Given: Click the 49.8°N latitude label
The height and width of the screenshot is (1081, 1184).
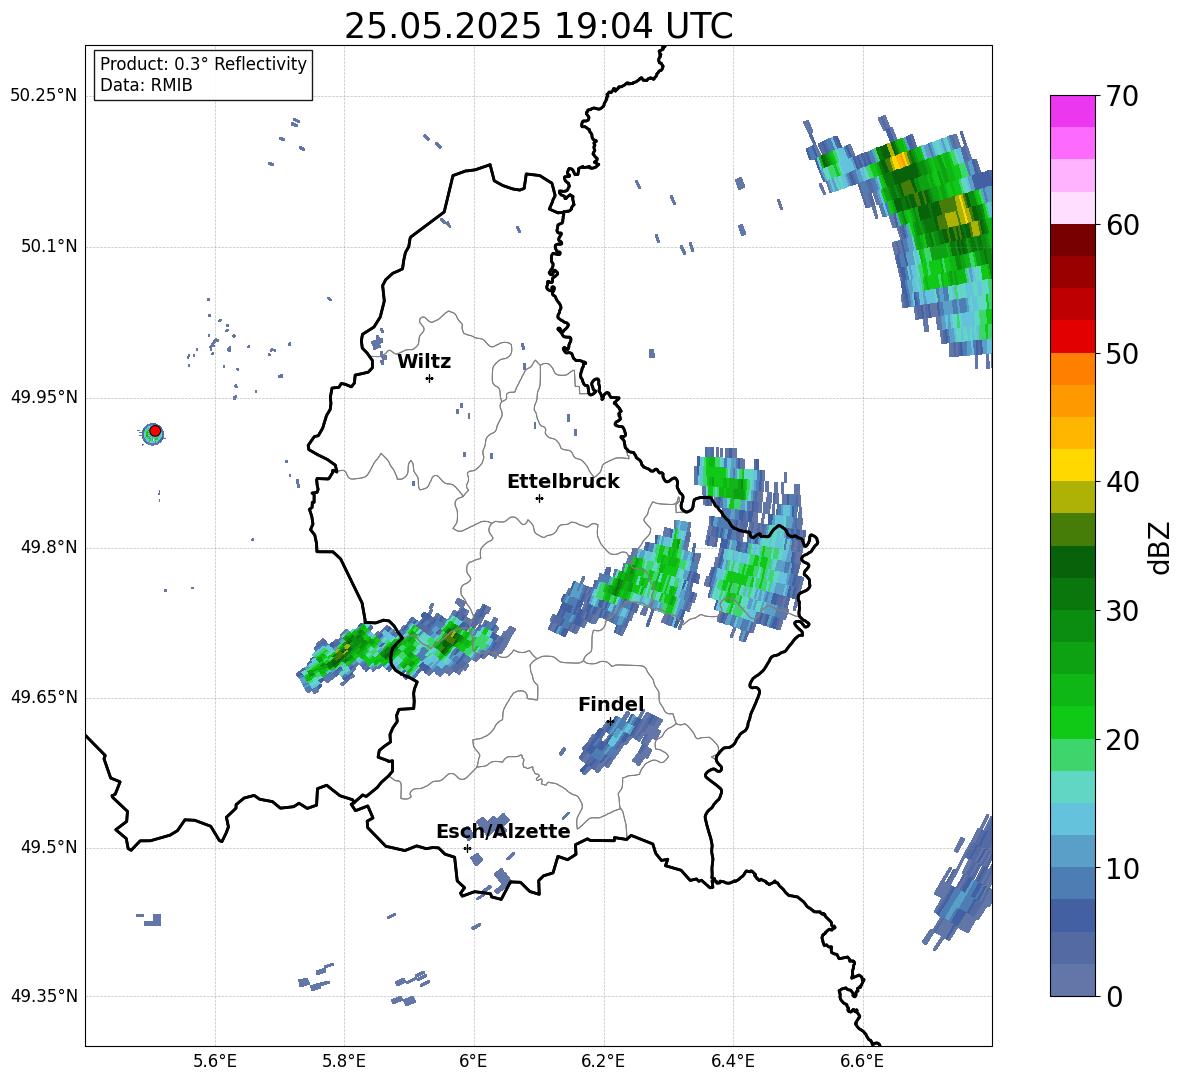Looking at the screenshot, I should [49, 547].
